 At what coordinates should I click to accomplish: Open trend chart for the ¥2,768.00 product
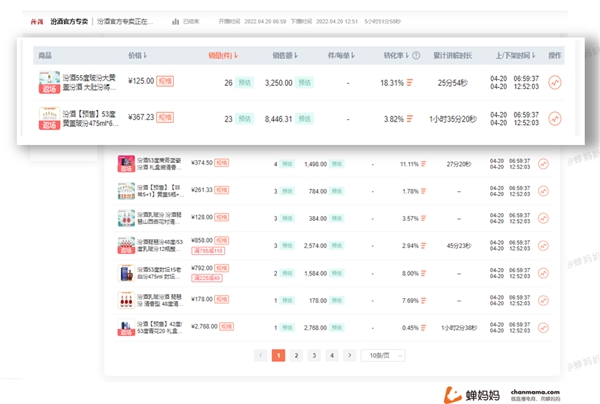pos(543,327)
